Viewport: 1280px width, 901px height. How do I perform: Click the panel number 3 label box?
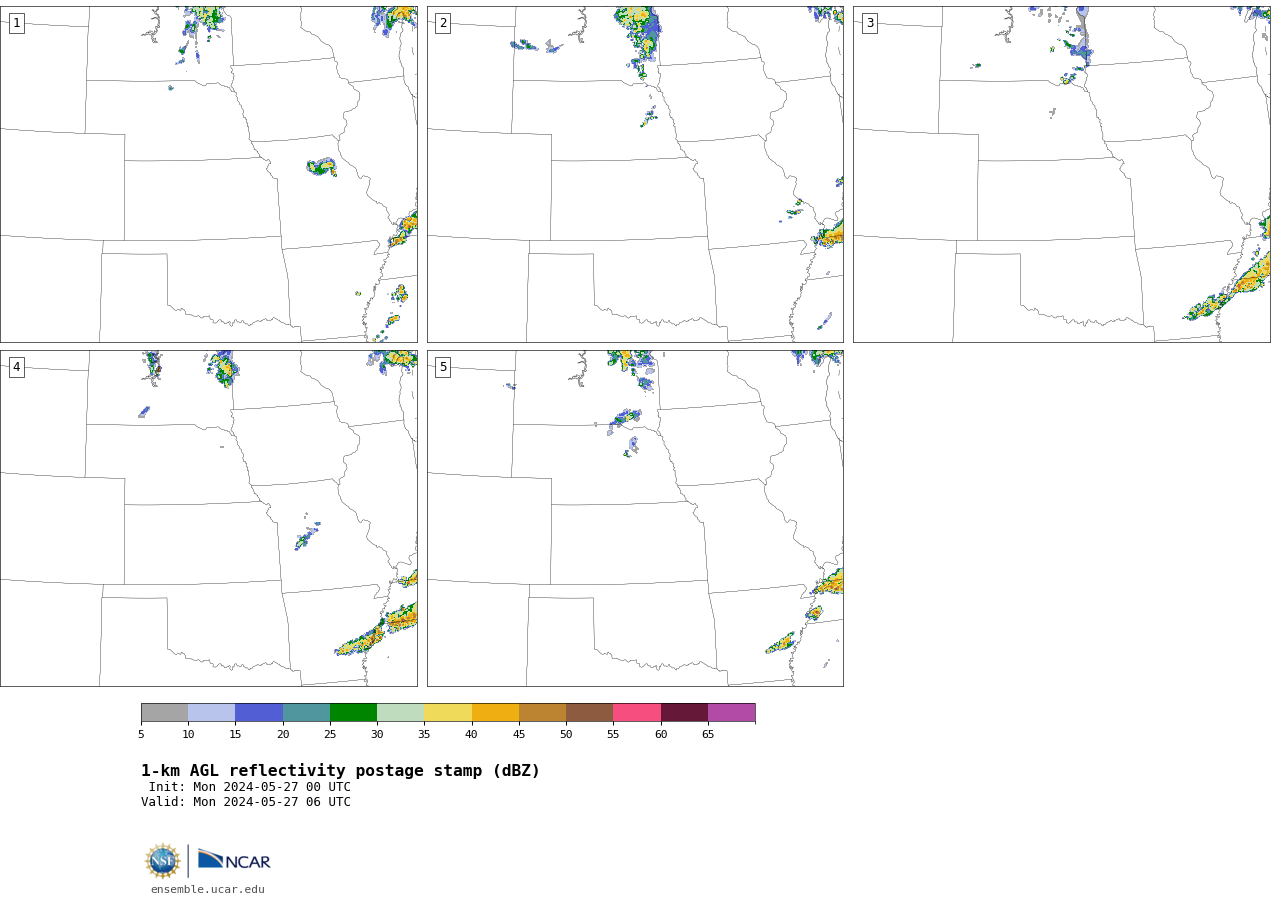coord(869,23)
